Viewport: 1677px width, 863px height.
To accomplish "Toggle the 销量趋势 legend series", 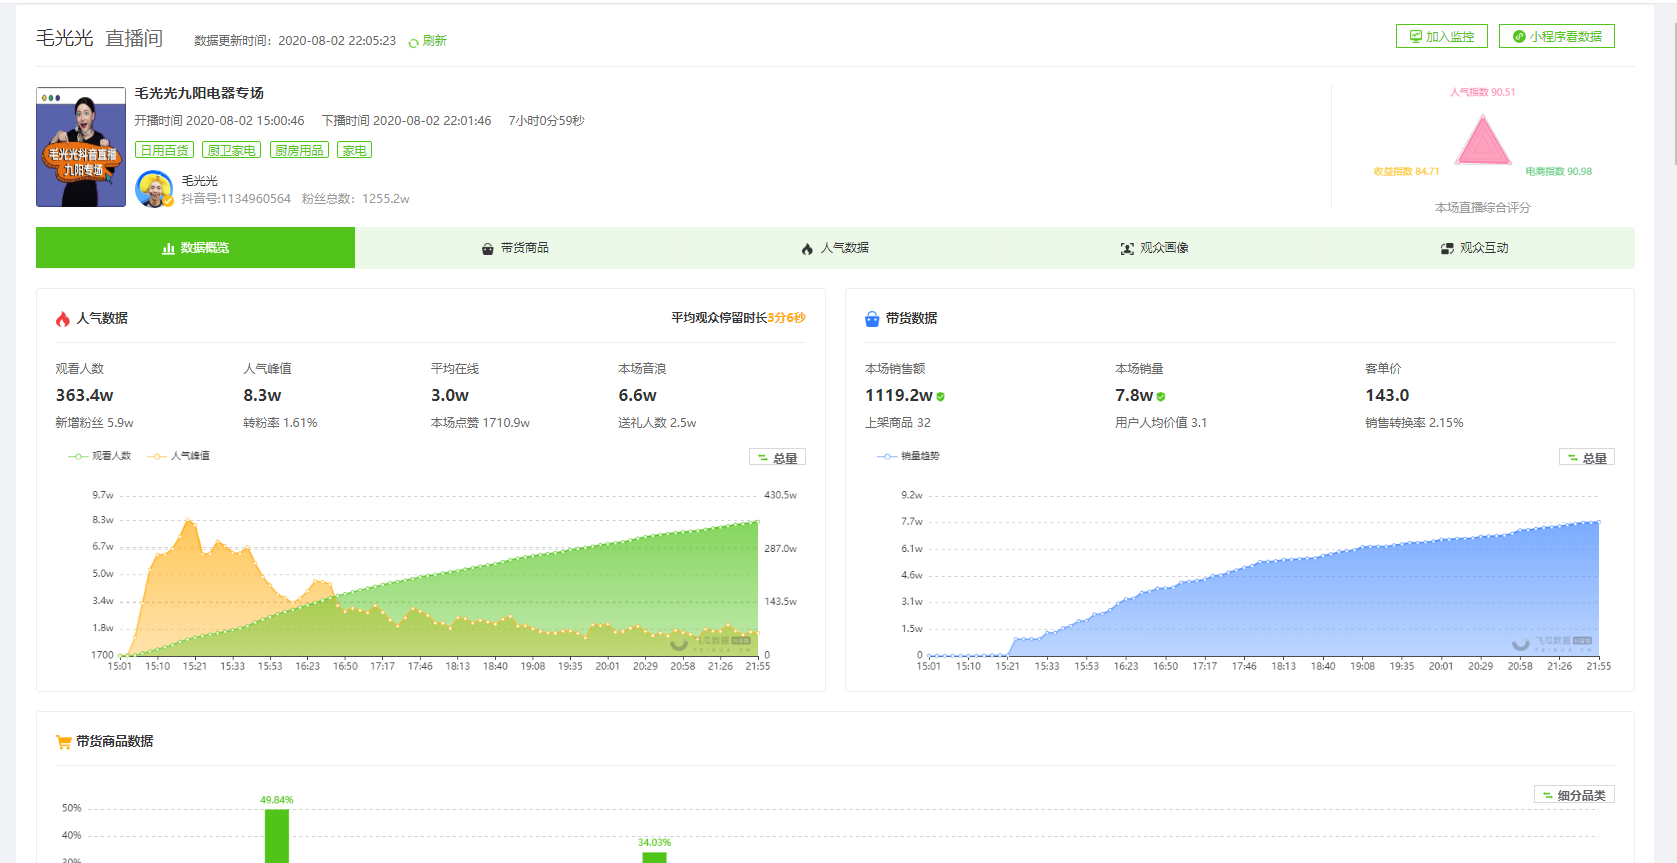I will click(908, 456).
